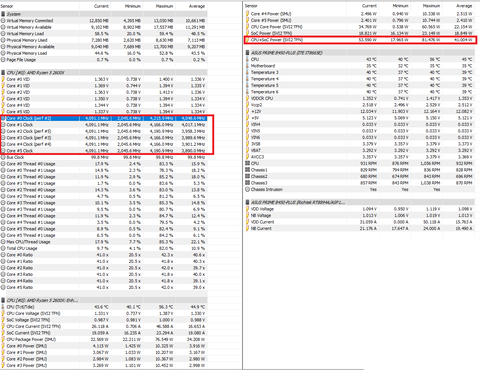The height and width of the screenshot is (370, 480).
Task: Select the SoC Voltage (SVI2 TFN) row
Action: point(104,320)
